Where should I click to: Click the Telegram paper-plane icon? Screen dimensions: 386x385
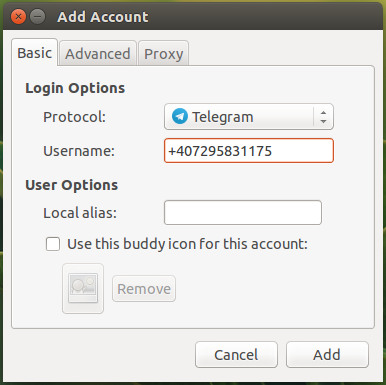[180, 116]
